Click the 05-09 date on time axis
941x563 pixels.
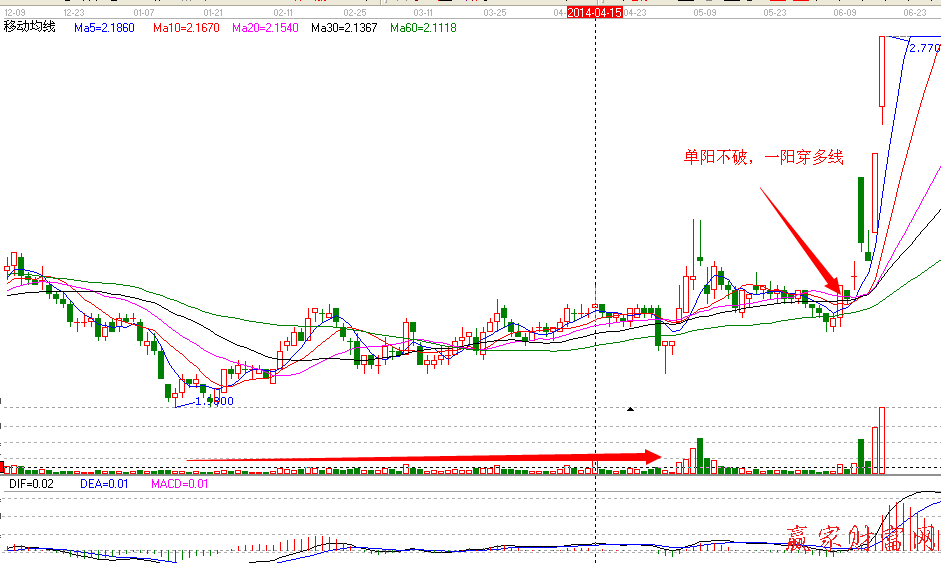pos(705,13)
